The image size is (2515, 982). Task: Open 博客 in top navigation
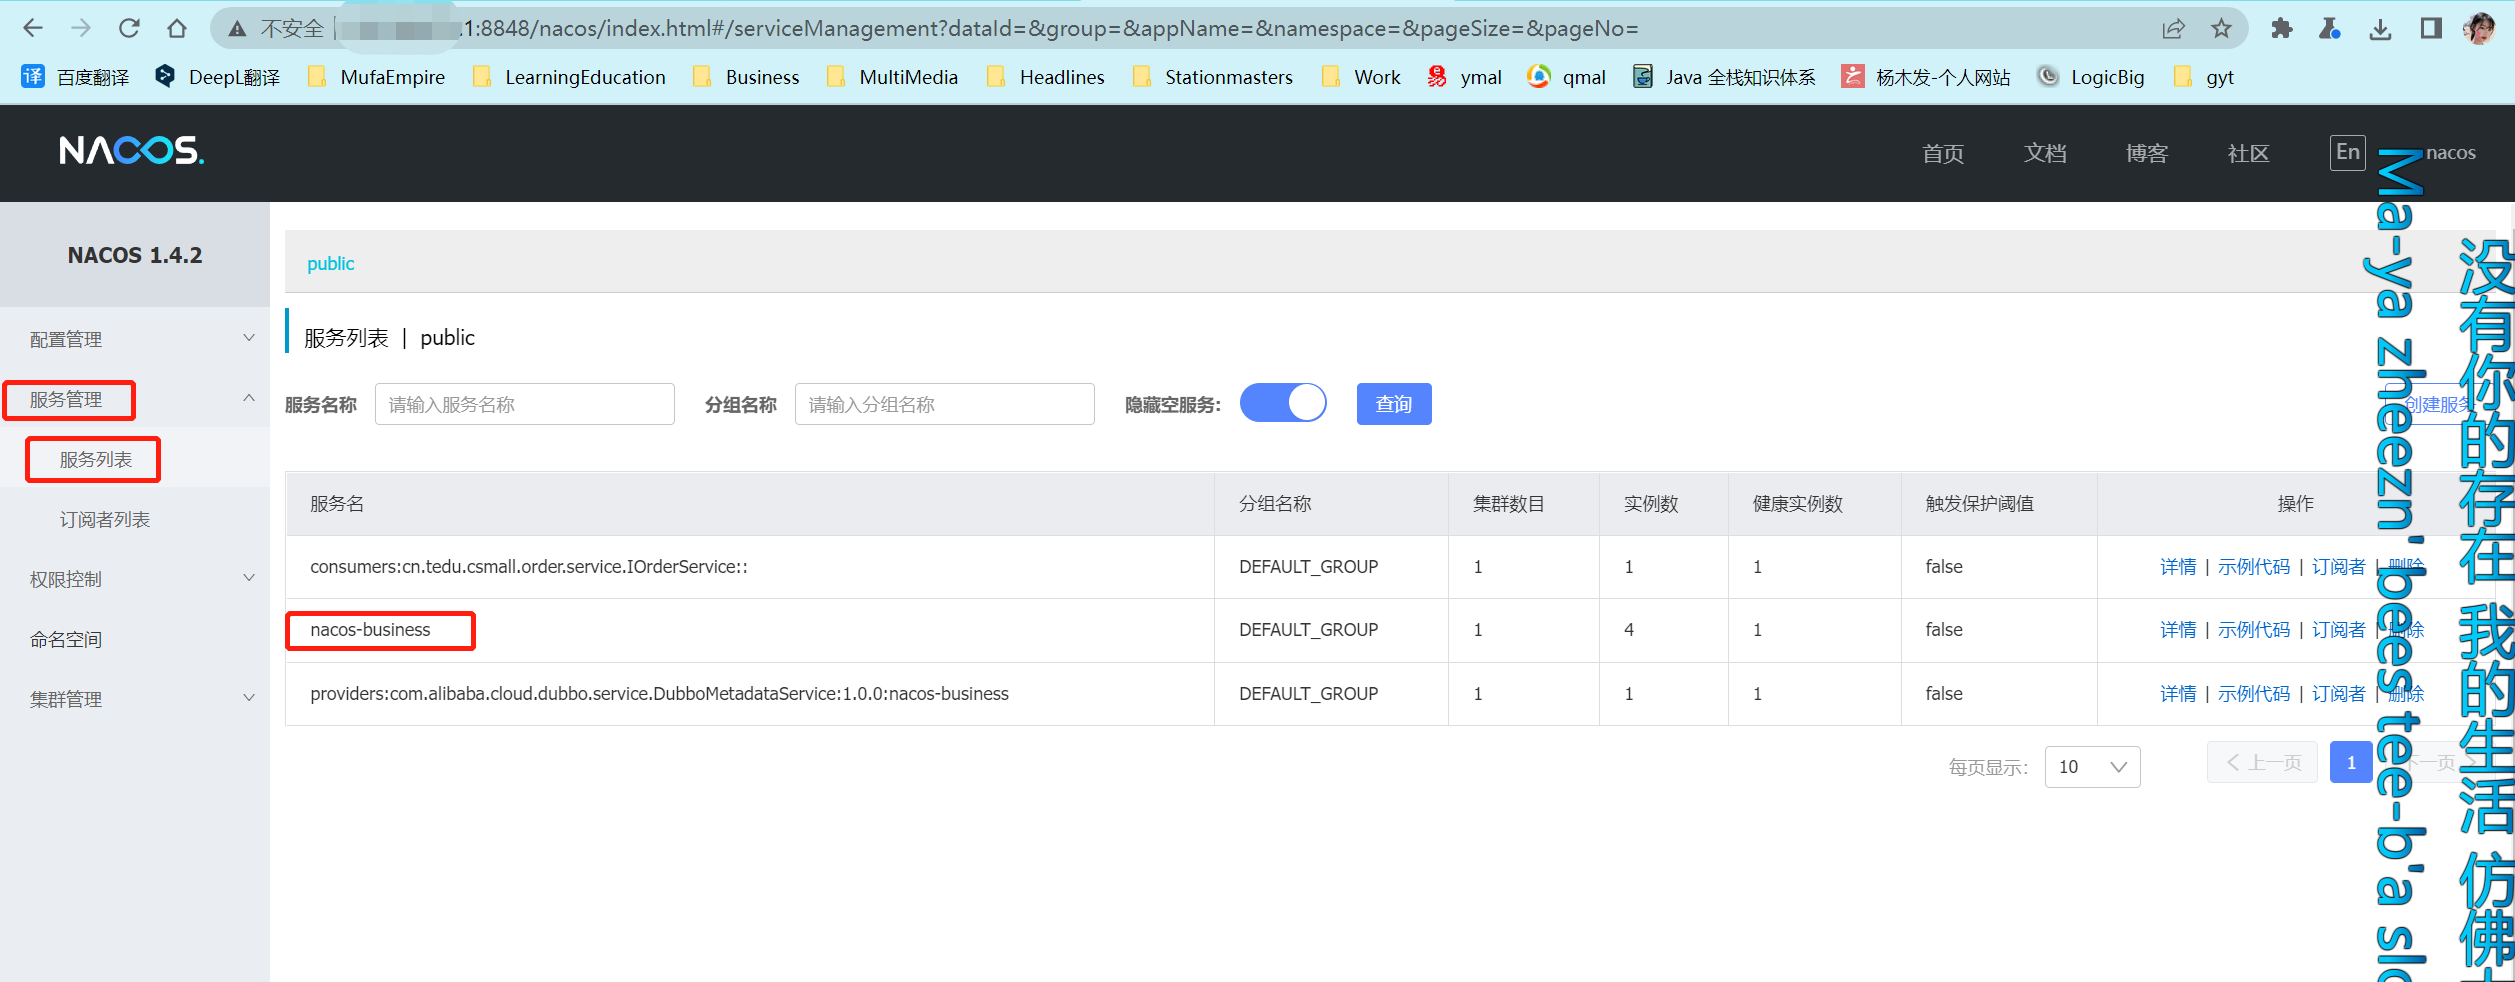click(2147, 153)
